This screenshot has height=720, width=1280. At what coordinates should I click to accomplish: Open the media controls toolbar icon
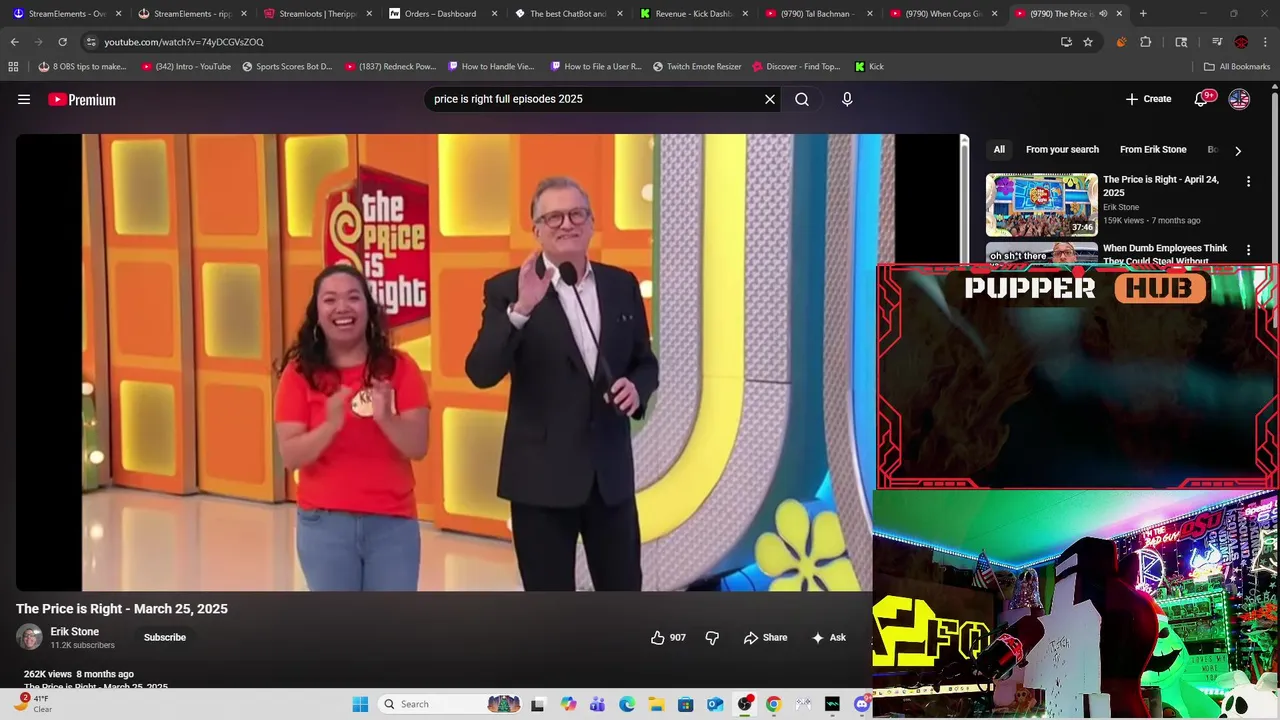click(1217, 42)
